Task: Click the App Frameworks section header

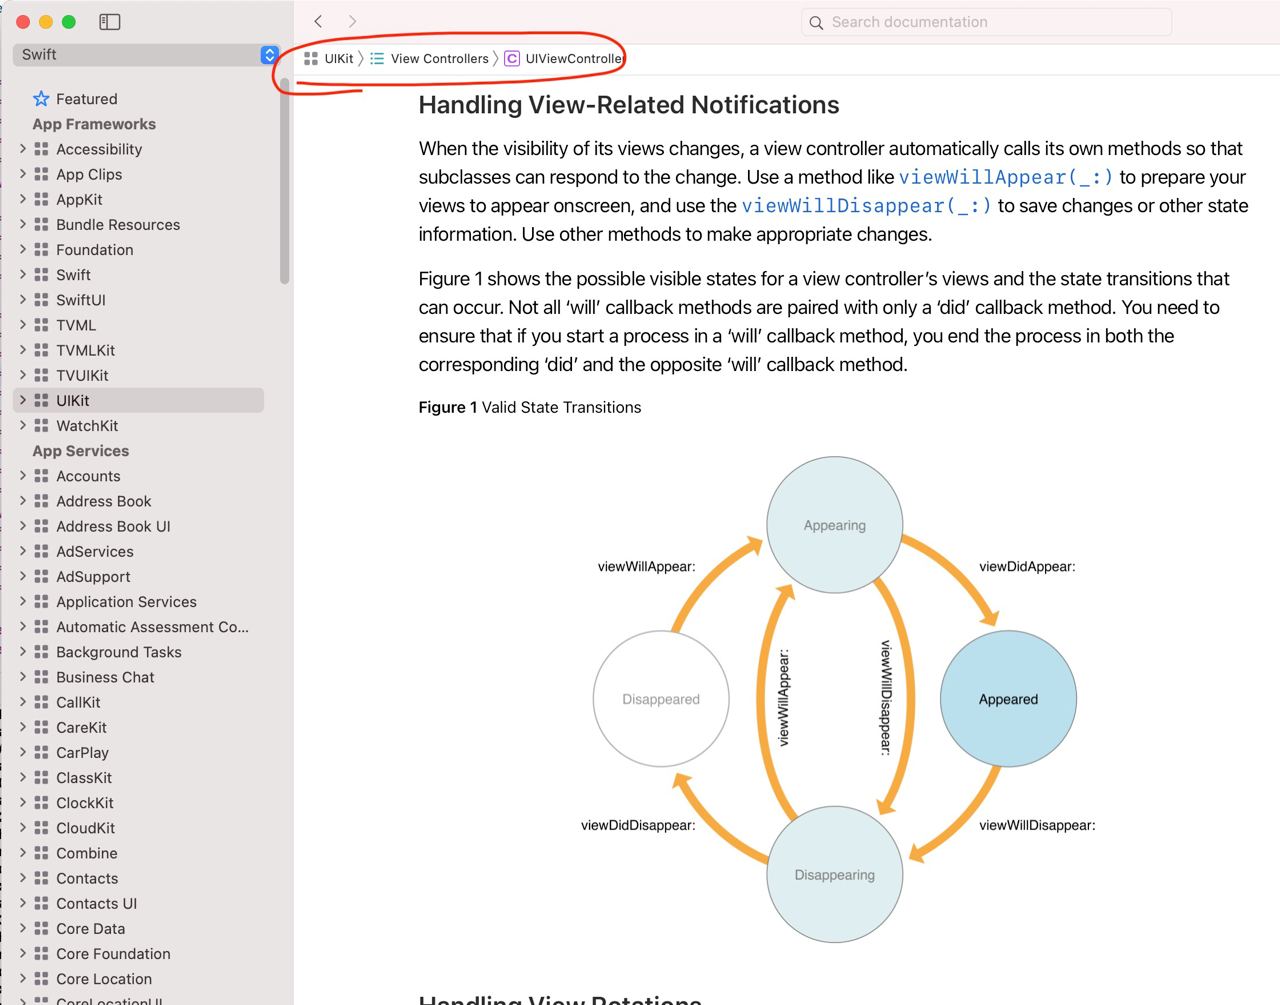Action: [94, 124]
